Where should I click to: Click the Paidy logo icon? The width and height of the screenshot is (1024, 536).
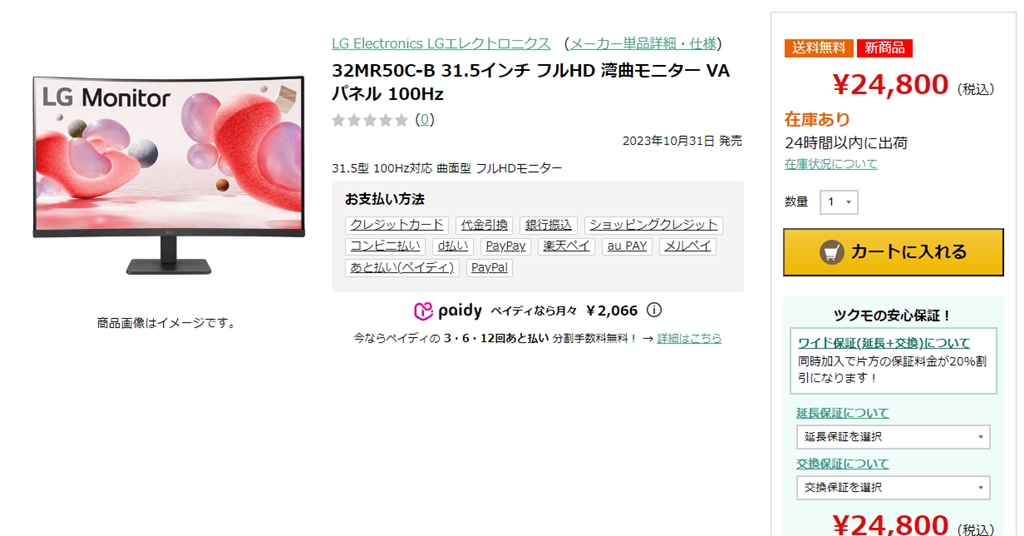click(423, 311)
